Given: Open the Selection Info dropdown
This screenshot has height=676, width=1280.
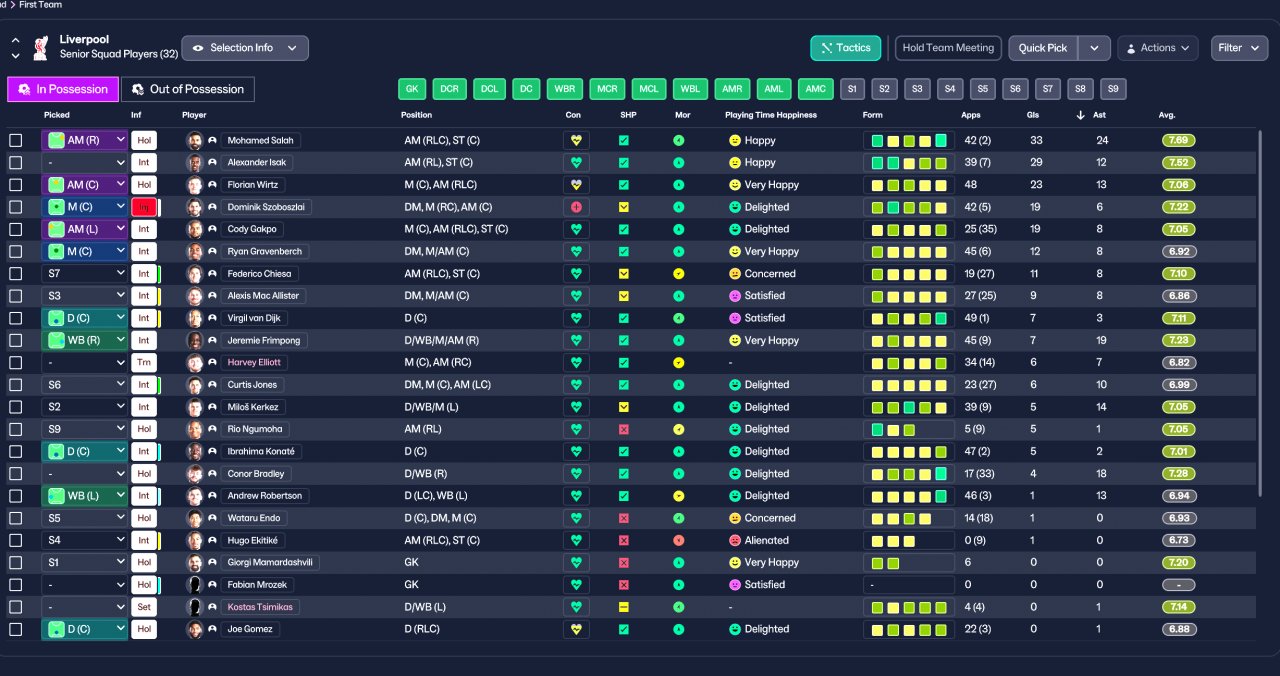Looking at the screenshot, I should pyautogui.click(x=245, y=48).
